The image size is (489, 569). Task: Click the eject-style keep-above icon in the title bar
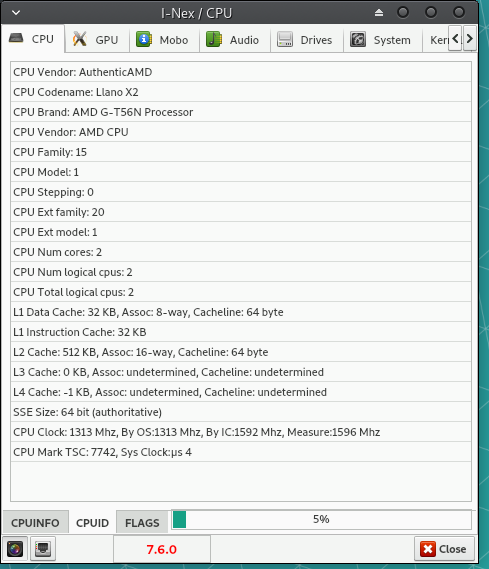379,13
